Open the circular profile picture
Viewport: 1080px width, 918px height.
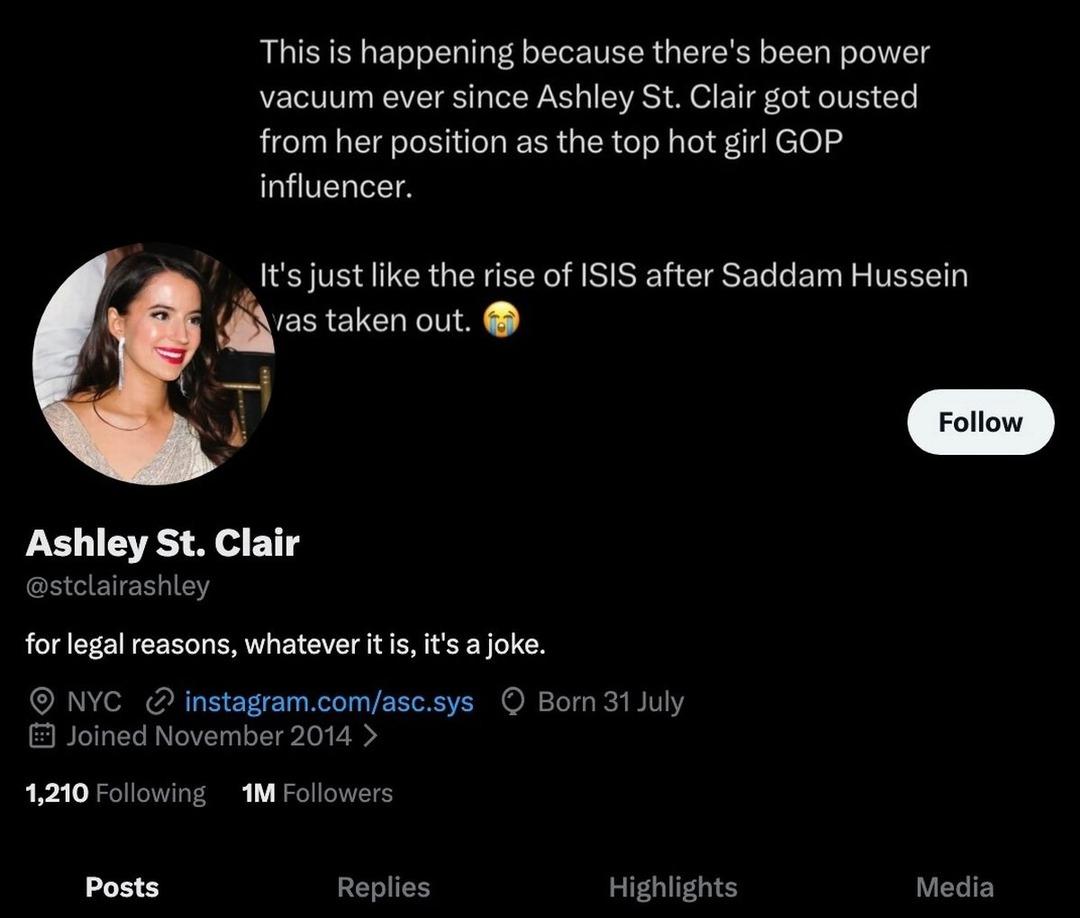pyautogui.click(x=152, y=364)
